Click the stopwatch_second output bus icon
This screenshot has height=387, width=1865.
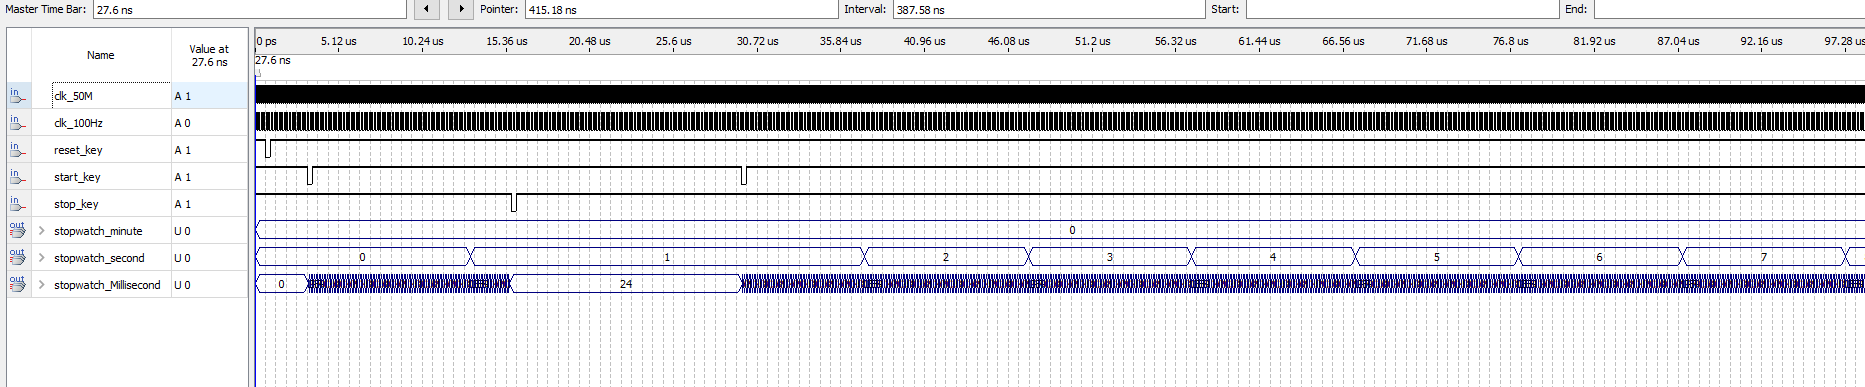(x=18, y=258)
